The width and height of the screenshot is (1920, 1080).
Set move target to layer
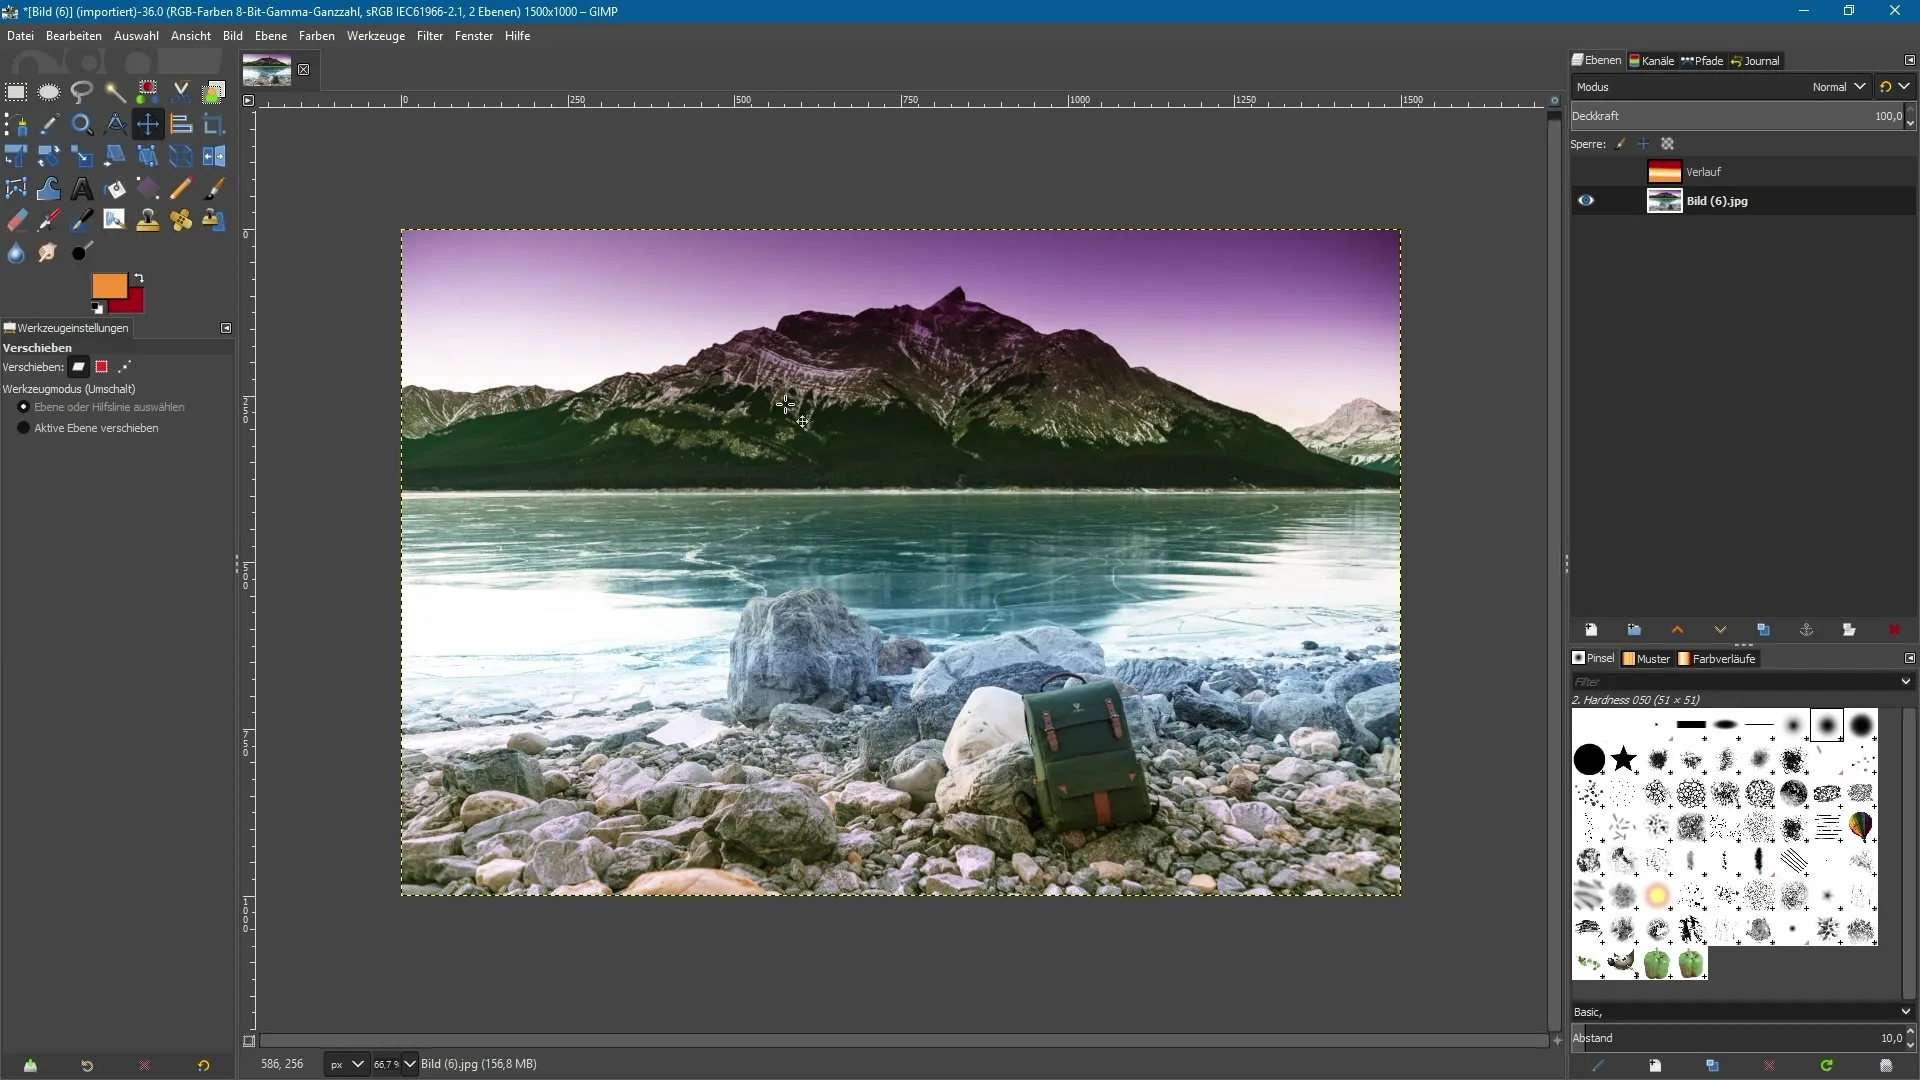[x=78, y=367]
